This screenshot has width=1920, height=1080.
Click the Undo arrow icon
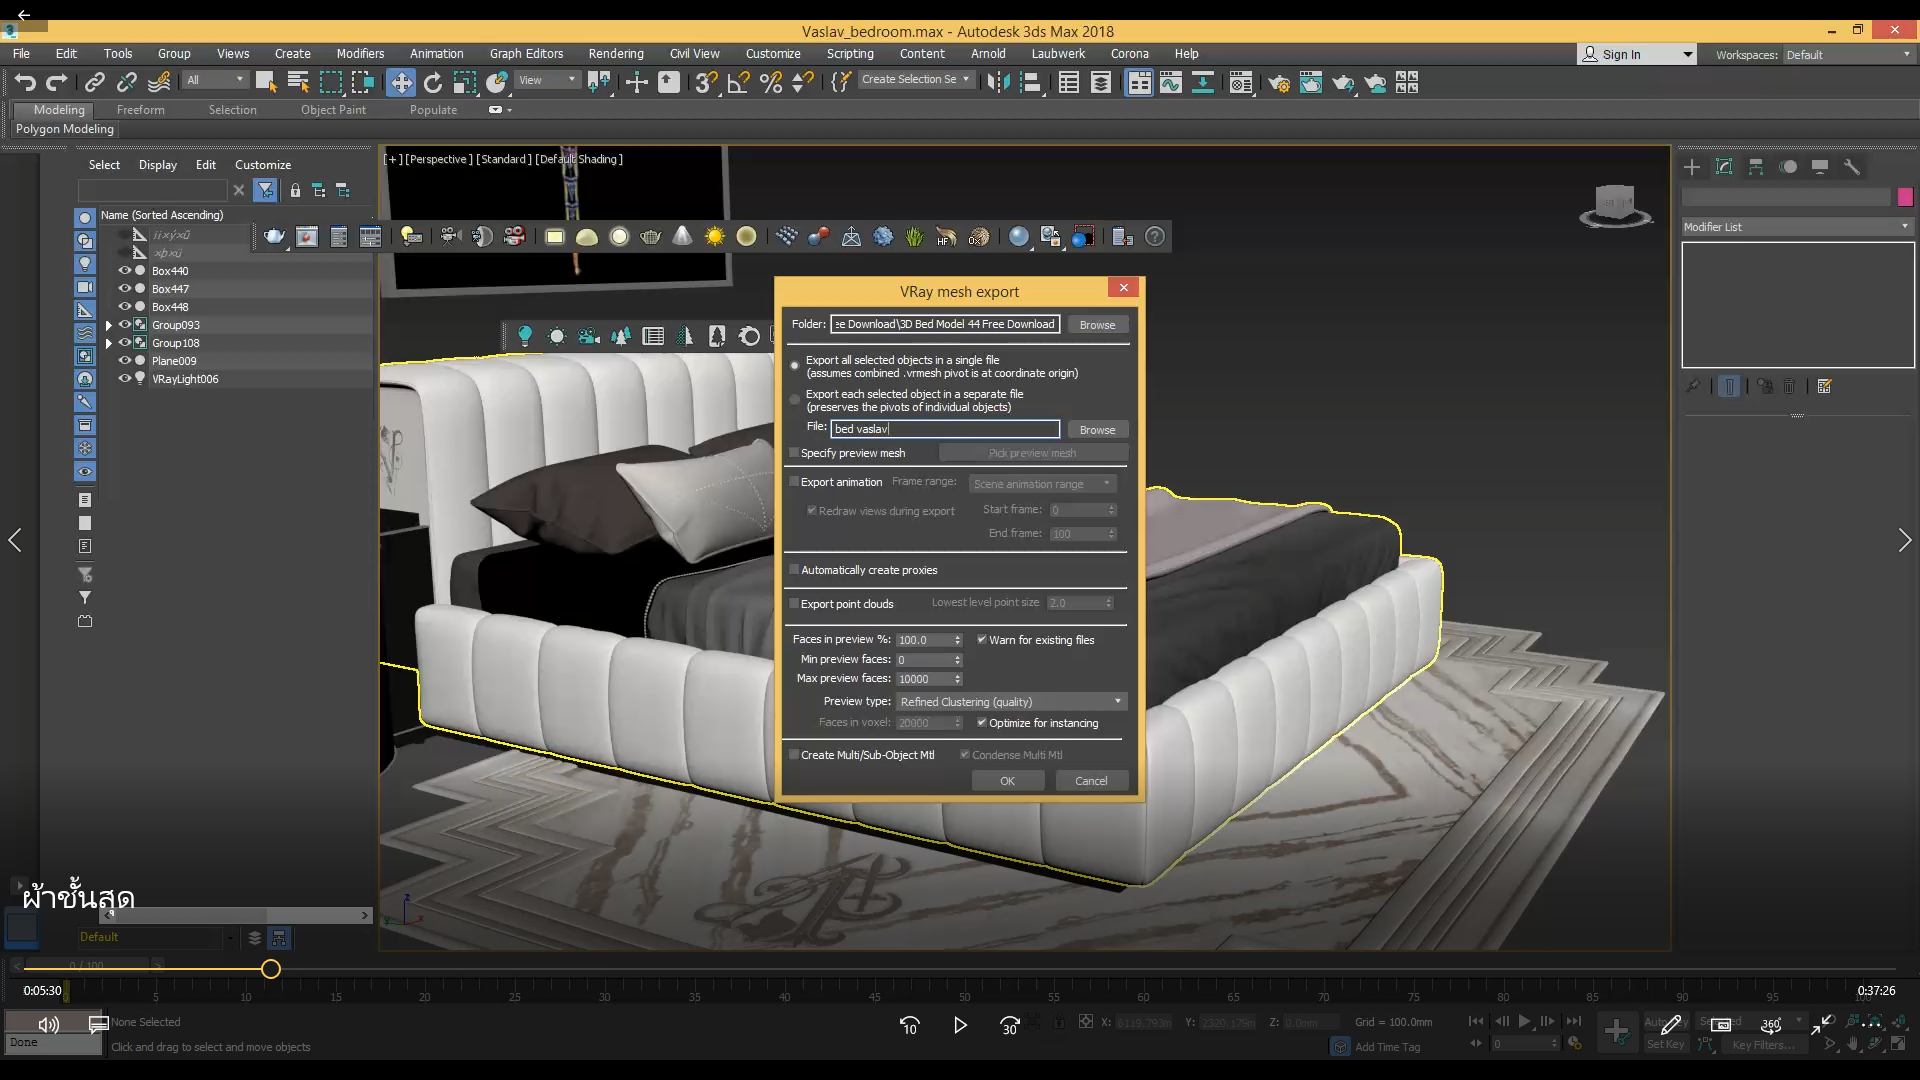(25, 83)
